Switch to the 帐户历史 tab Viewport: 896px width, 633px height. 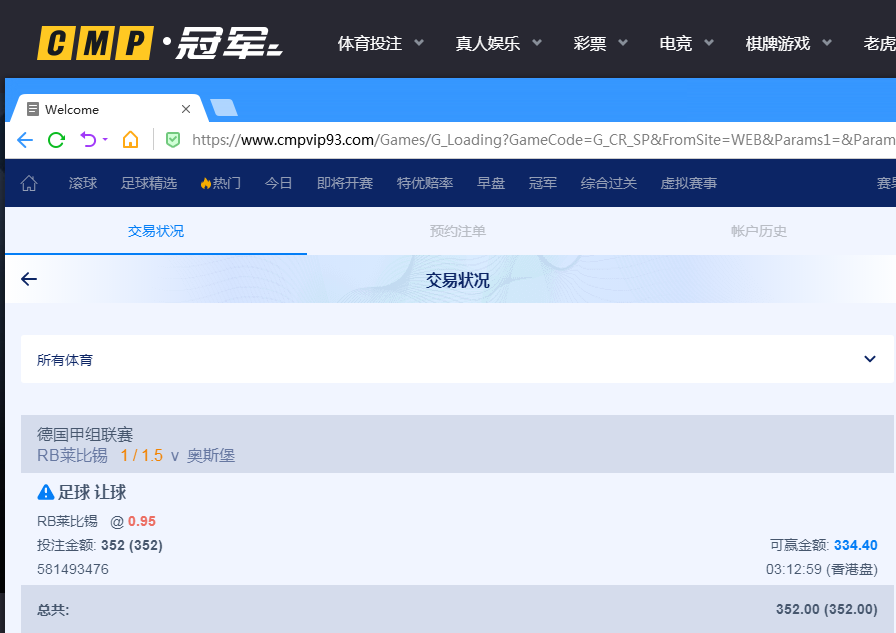tap(759, 231)
